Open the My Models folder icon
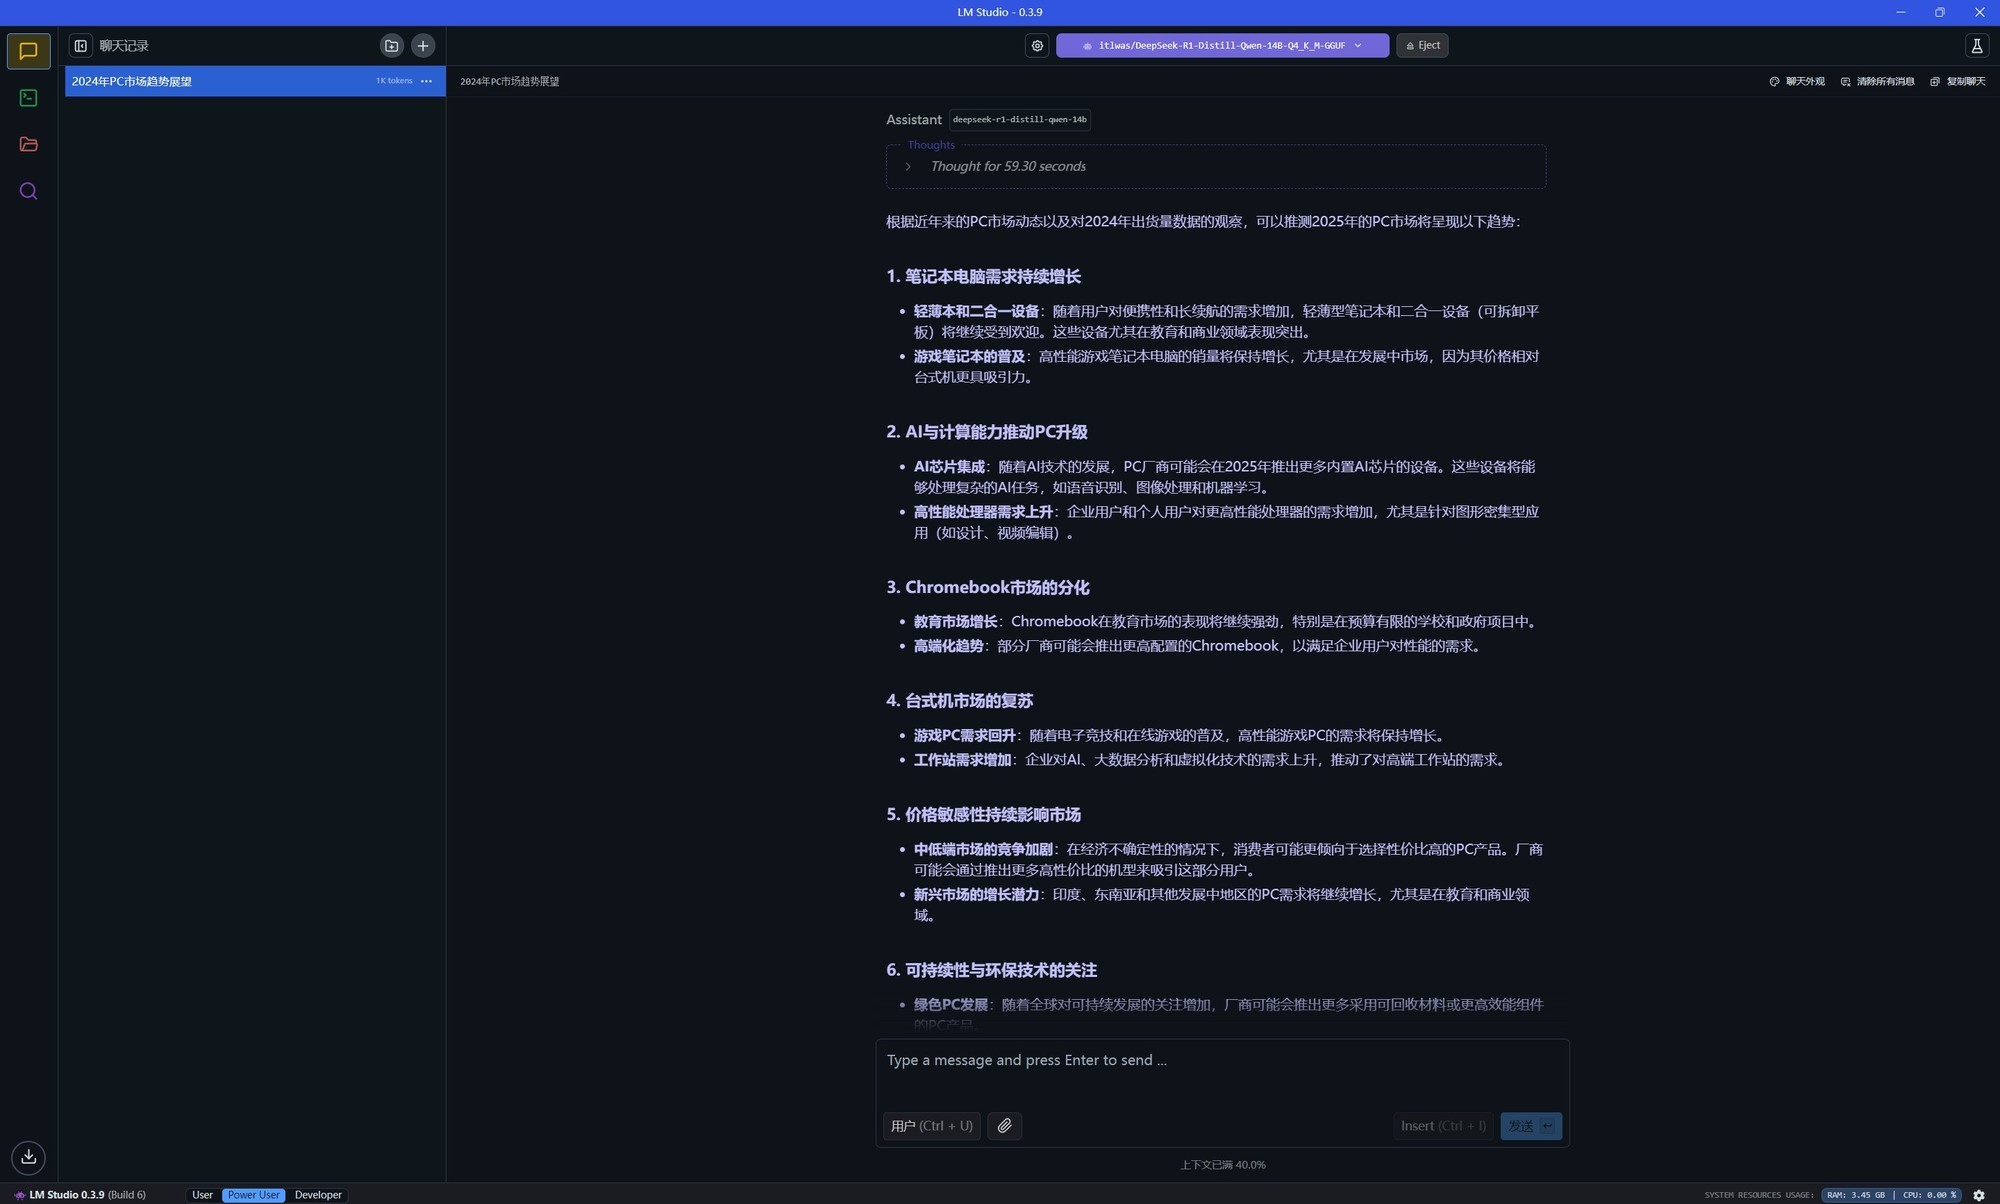Viewport: 2000px width, 1204px height. [x=28, y=145]
